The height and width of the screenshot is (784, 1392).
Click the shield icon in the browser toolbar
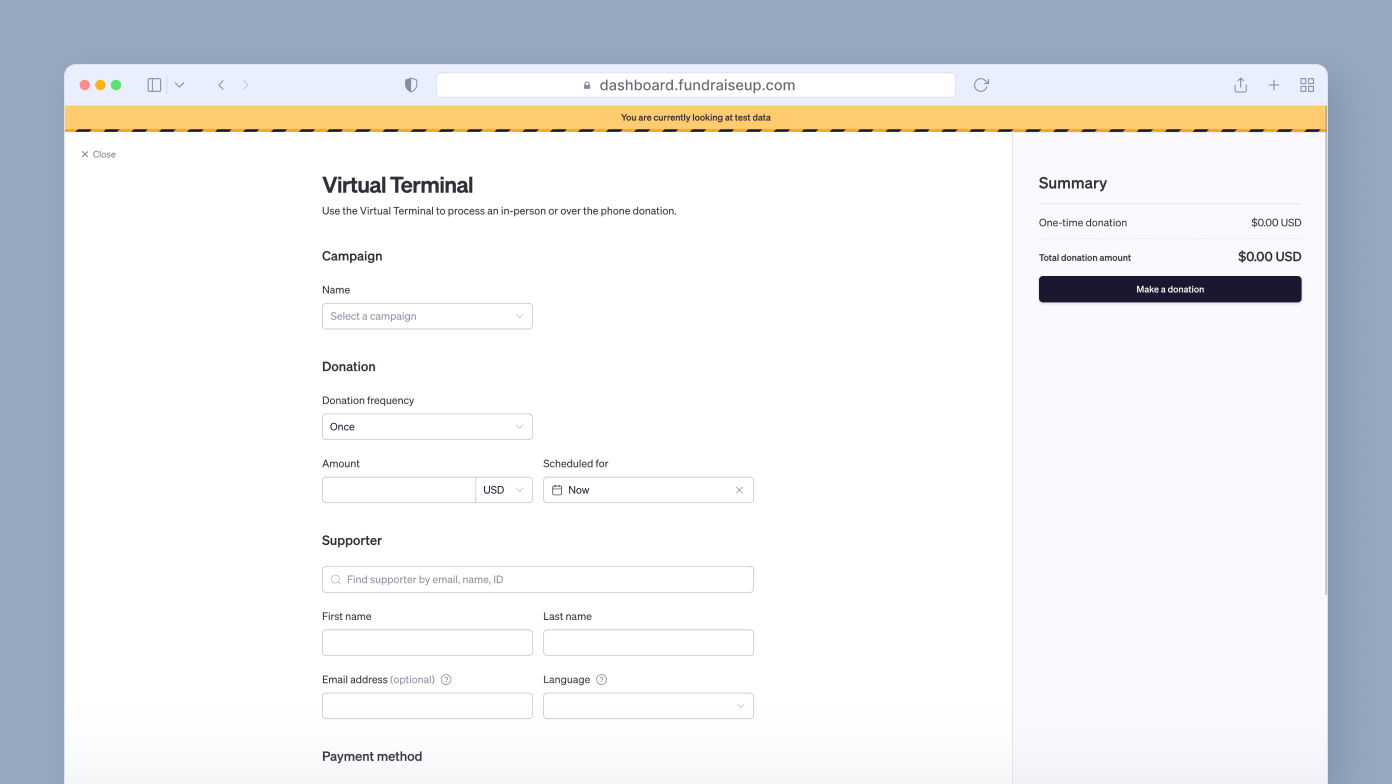coord(410,84)
